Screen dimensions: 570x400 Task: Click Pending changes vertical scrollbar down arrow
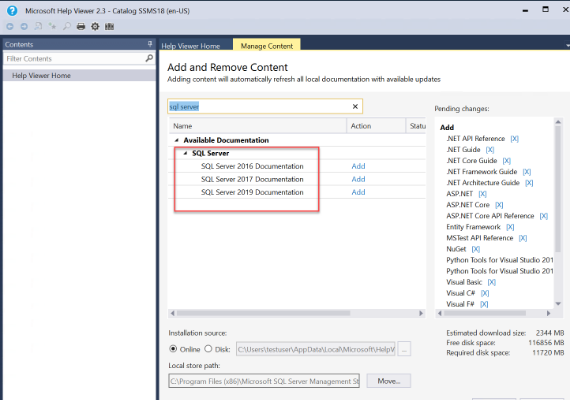click(x=558, y=304)
